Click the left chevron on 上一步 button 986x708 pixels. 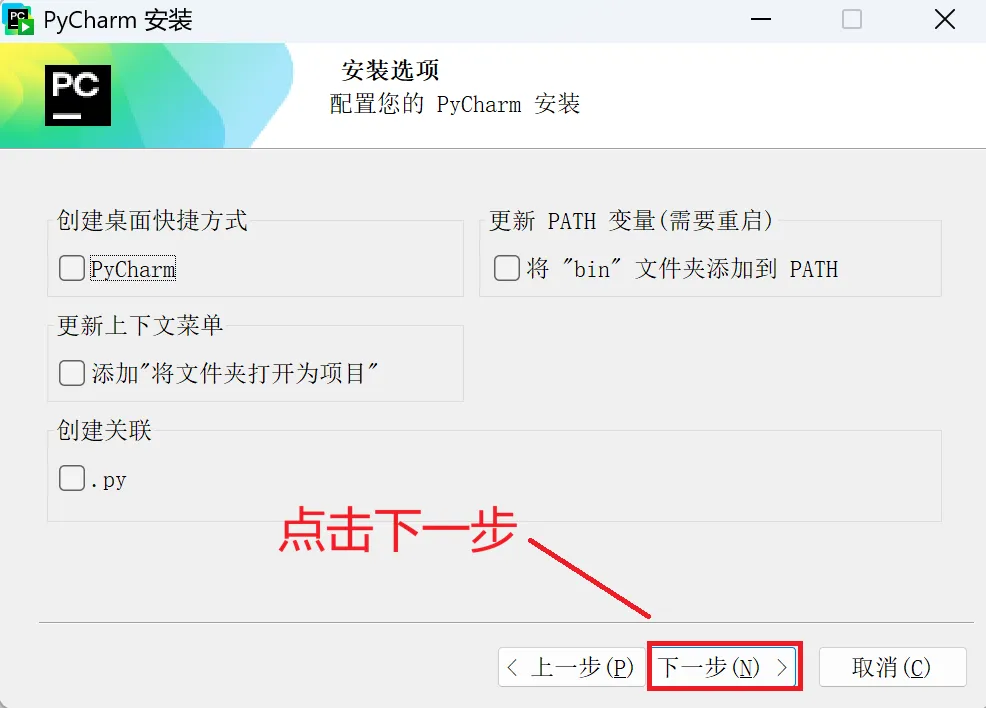(512, 667)
